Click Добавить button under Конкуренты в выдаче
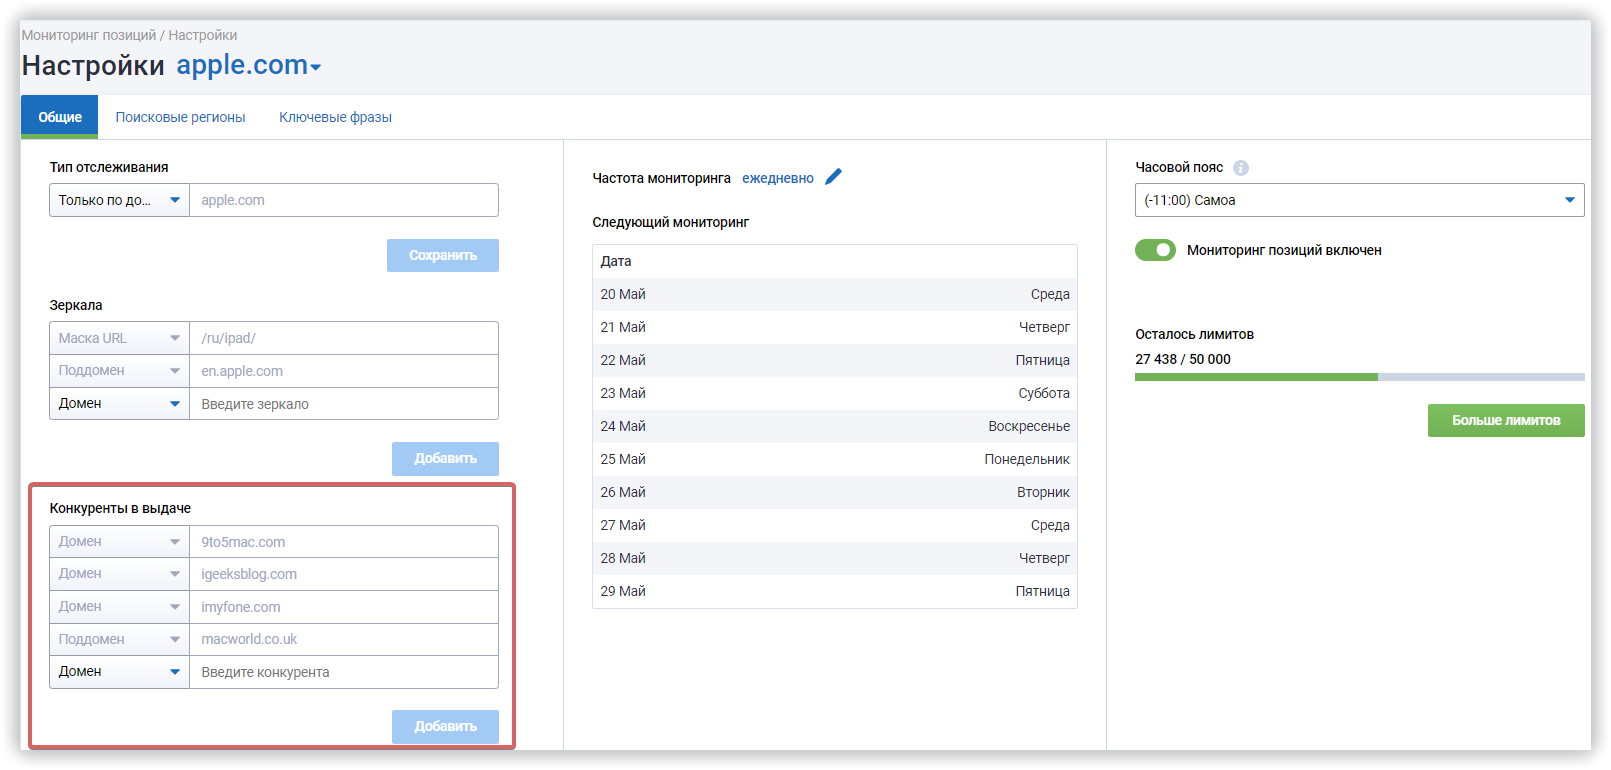The image size is (1611, 770). tap(445, 726)
